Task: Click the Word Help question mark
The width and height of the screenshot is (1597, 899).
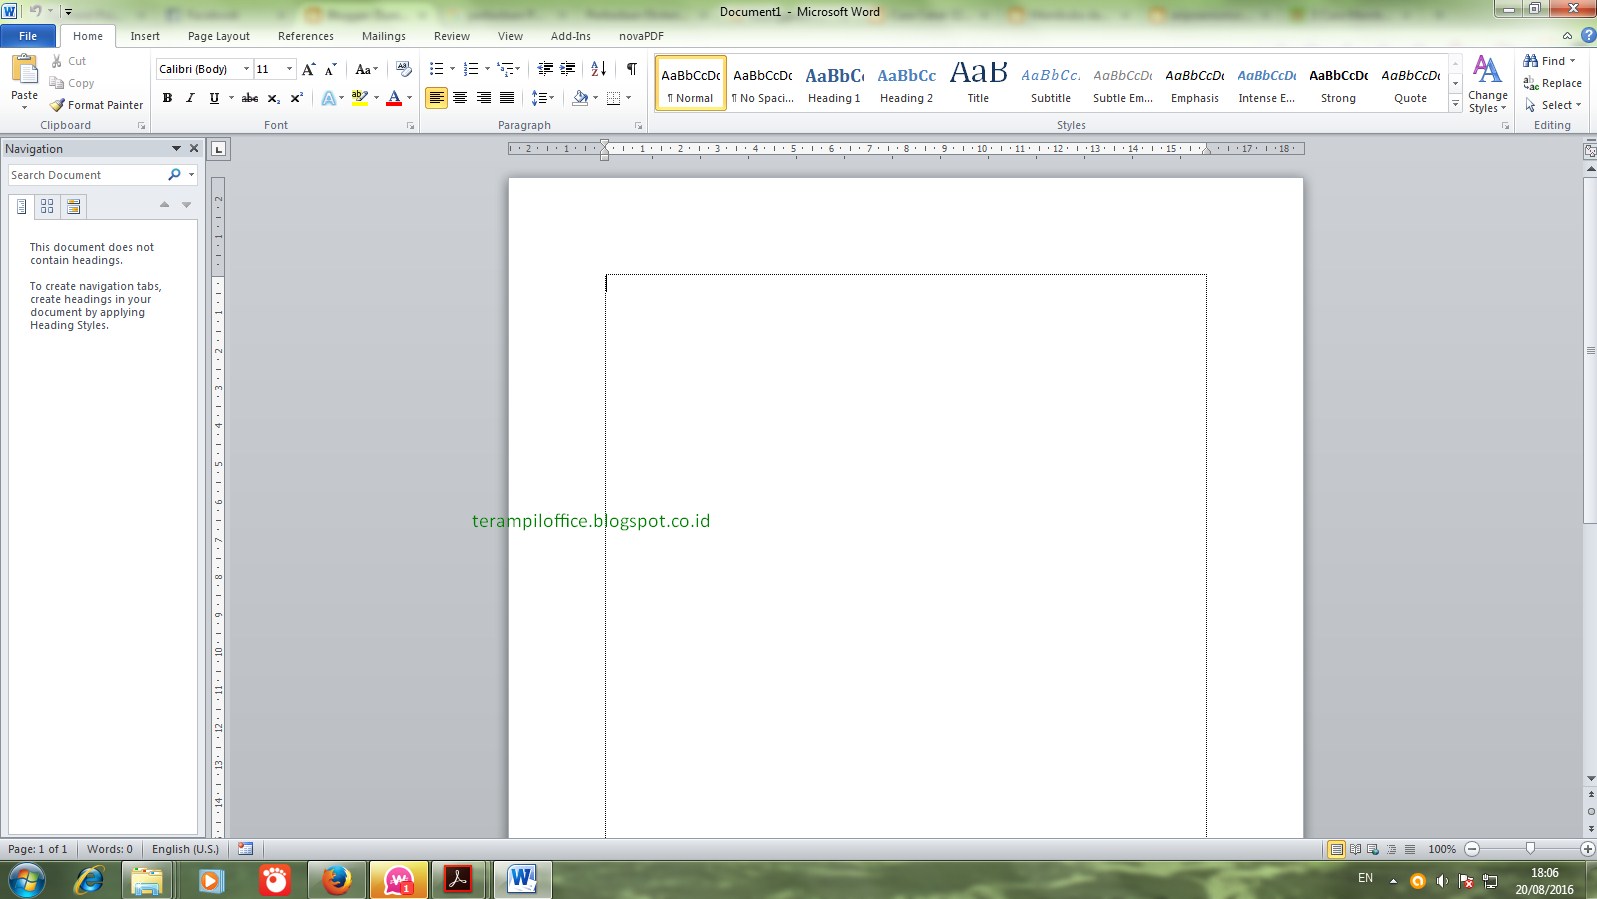Action: 1588,35
